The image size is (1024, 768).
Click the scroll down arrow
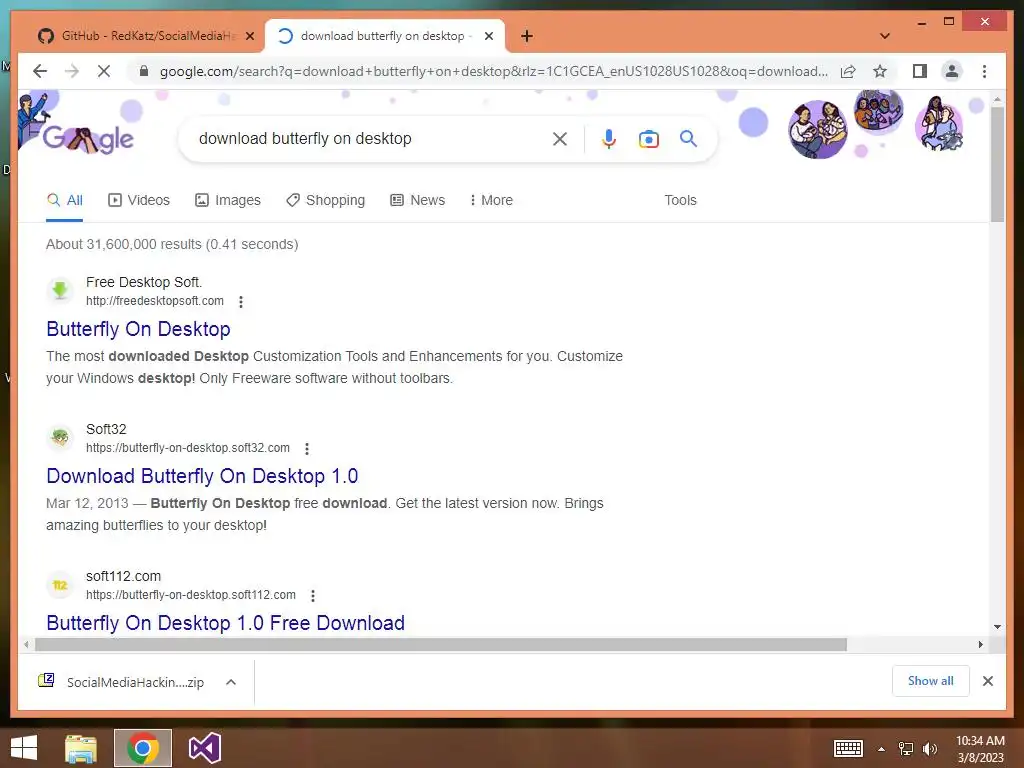coord(997,627)
